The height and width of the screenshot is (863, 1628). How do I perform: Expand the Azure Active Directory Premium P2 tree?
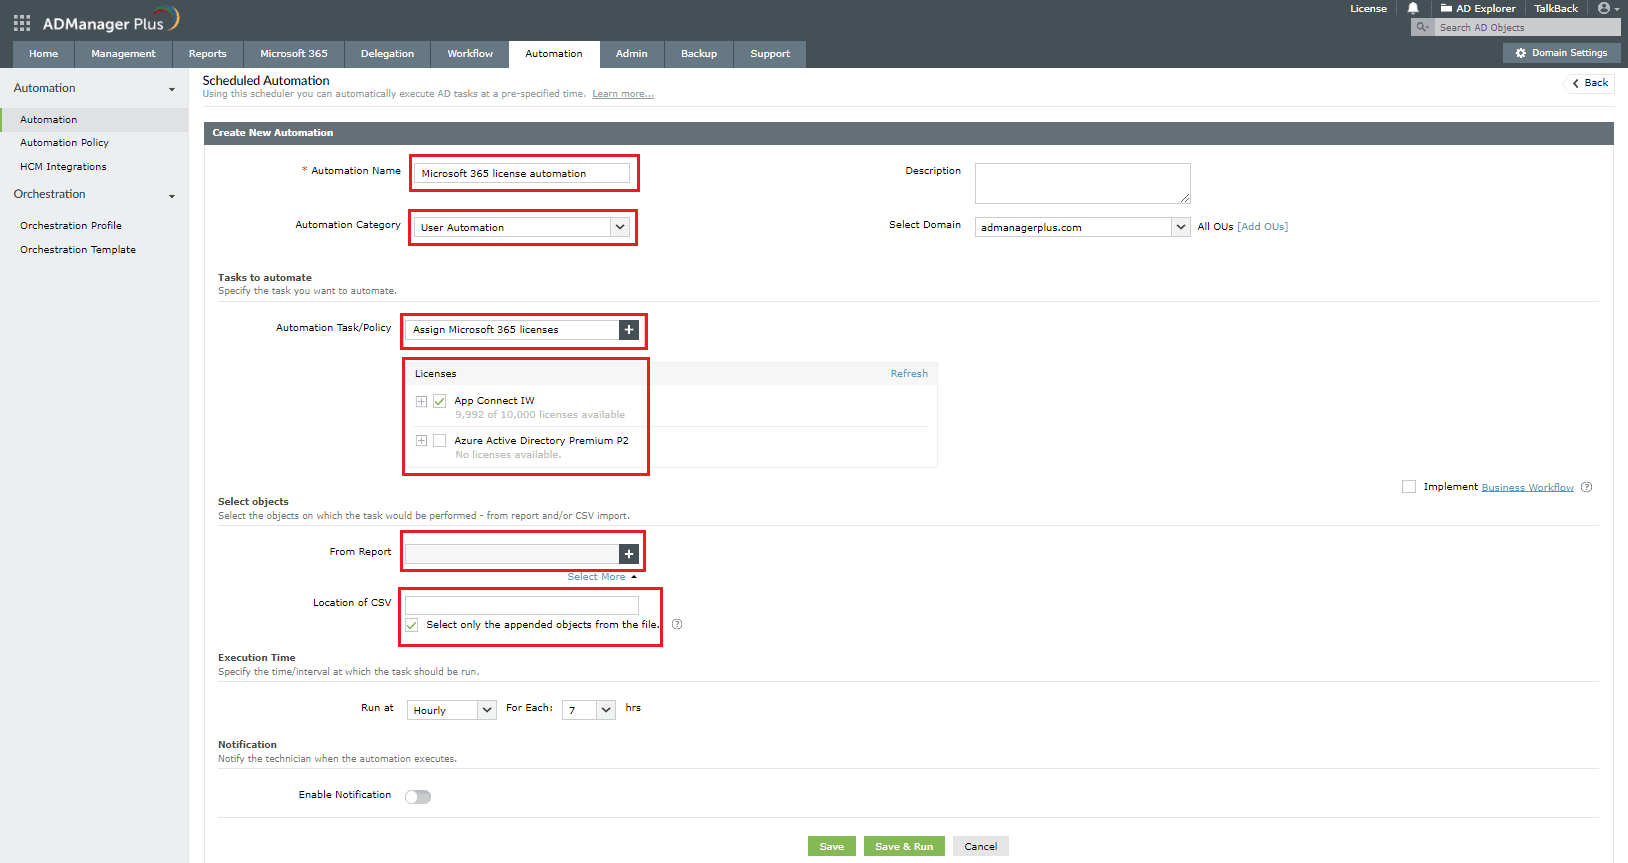421,440
